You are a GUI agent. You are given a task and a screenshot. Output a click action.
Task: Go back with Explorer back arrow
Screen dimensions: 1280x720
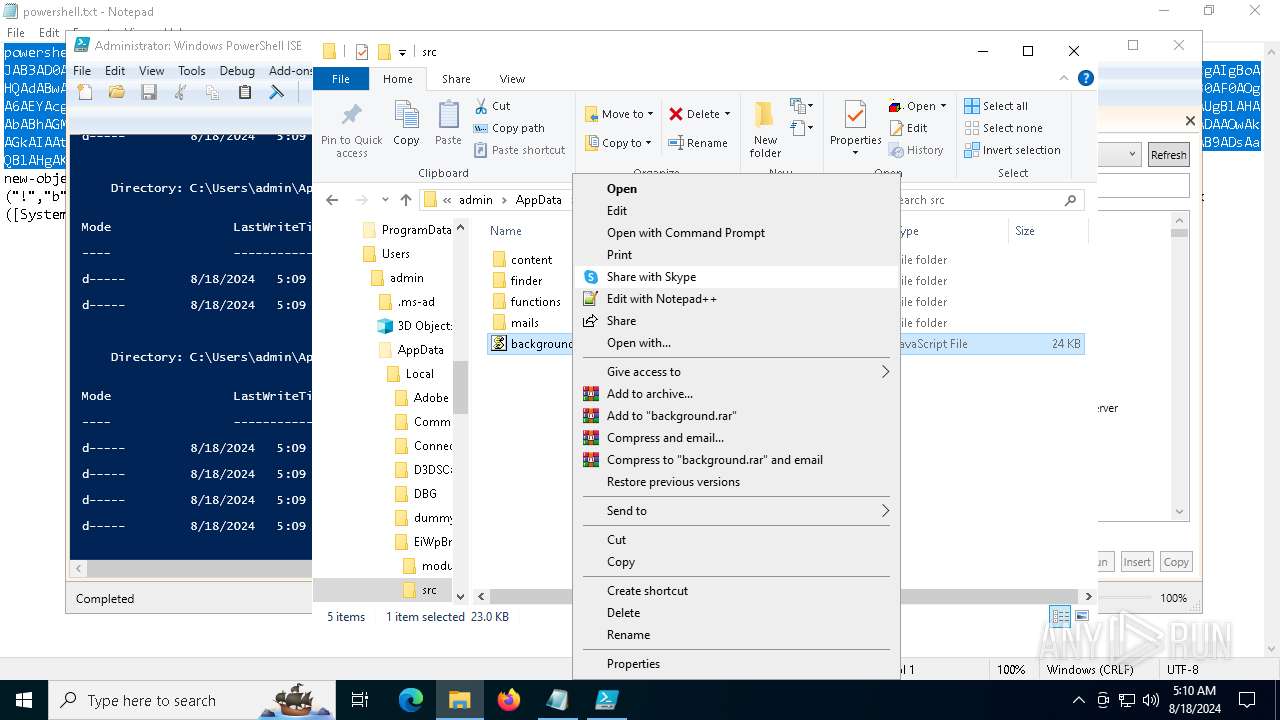(332, 200)
